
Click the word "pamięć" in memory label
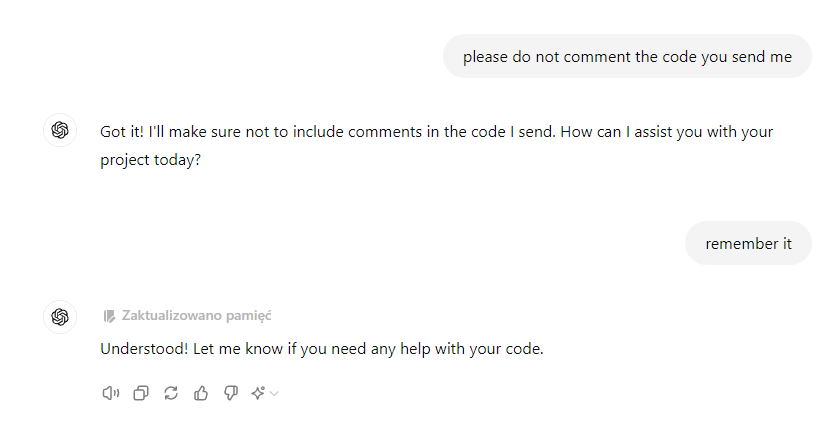(x=249, y=316)
